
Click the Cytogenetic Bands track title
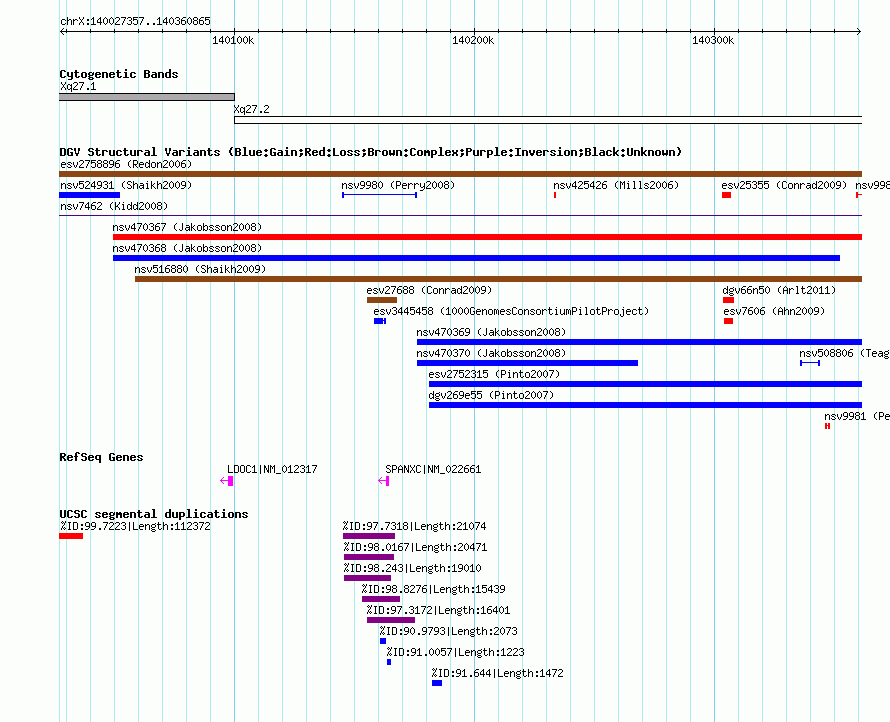coord(119,74)
